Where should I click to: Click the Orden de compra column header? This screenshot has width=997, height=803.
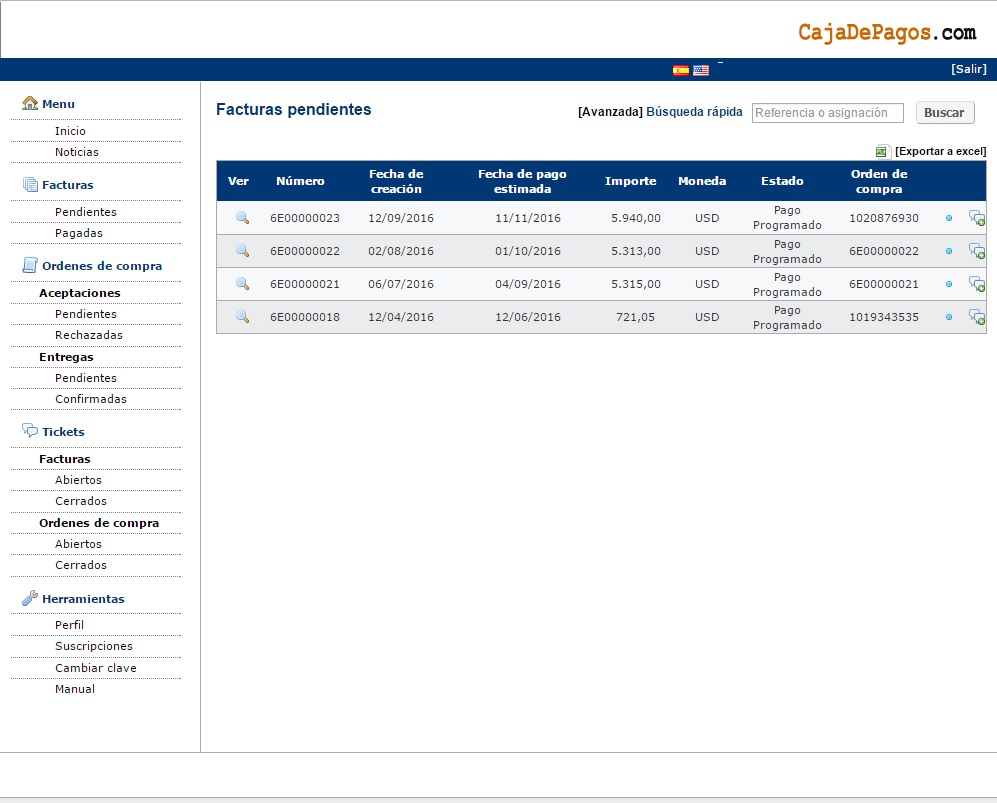(879, 181)
